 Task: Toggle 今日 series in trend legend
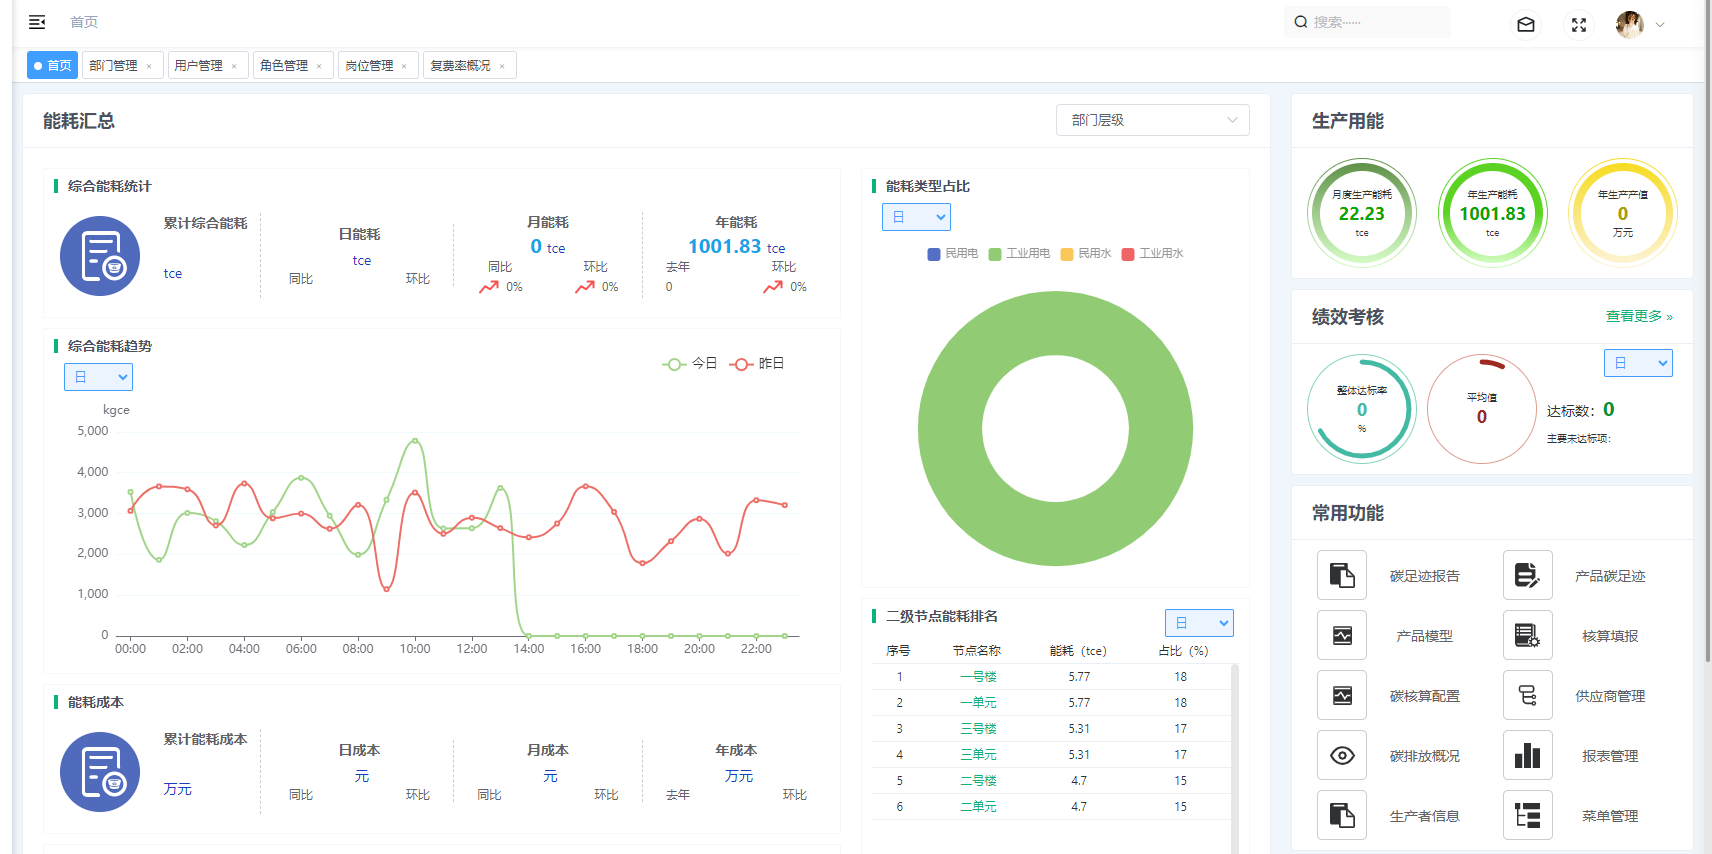tap(690, 364)
